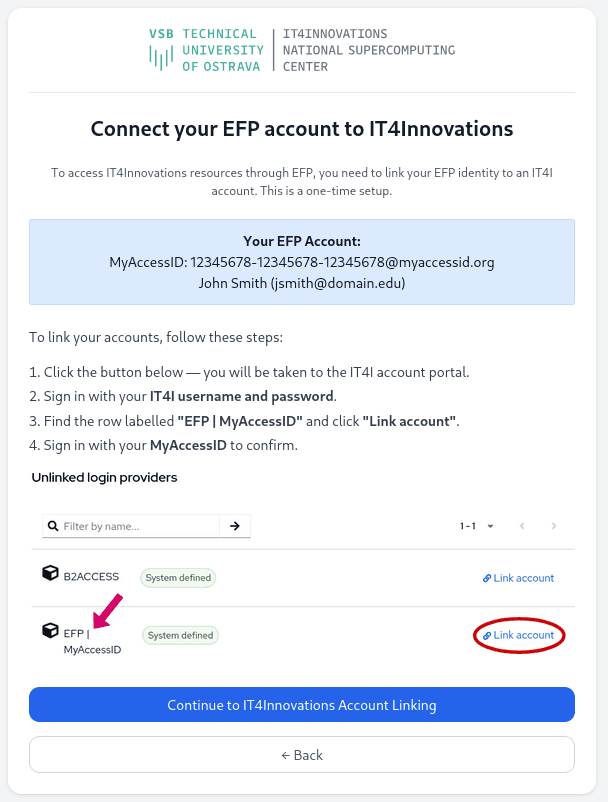The height and width of the screenshot is (802, 608).
Task: Click the VSB Technical University logo
Action: [206, 50]
